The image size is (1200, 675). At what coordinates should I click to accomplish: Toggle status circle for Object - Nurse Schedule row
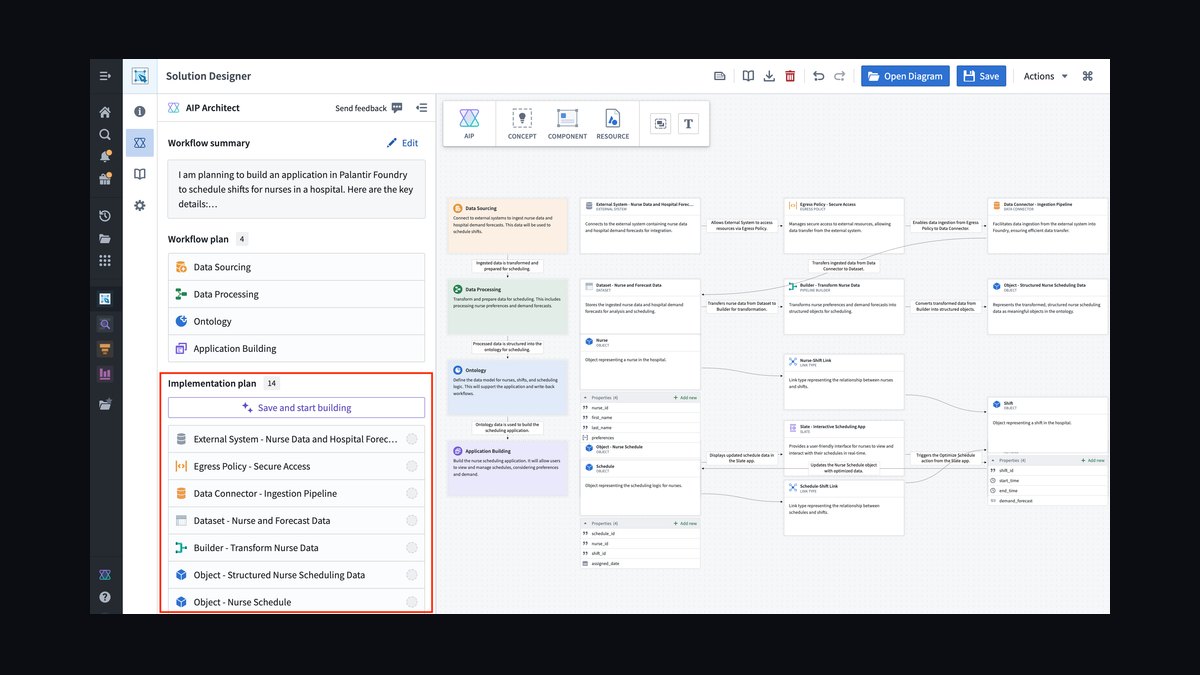[x=412, y=601]
